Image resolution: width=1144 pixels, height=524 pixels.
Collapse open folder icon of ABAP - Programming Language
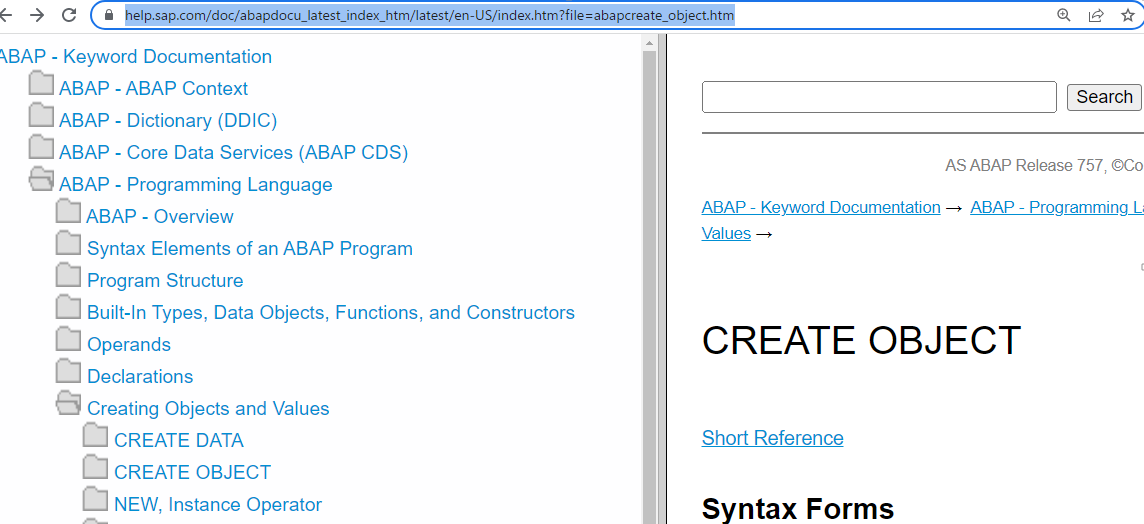pyautogui.click(x=42, y=180)
